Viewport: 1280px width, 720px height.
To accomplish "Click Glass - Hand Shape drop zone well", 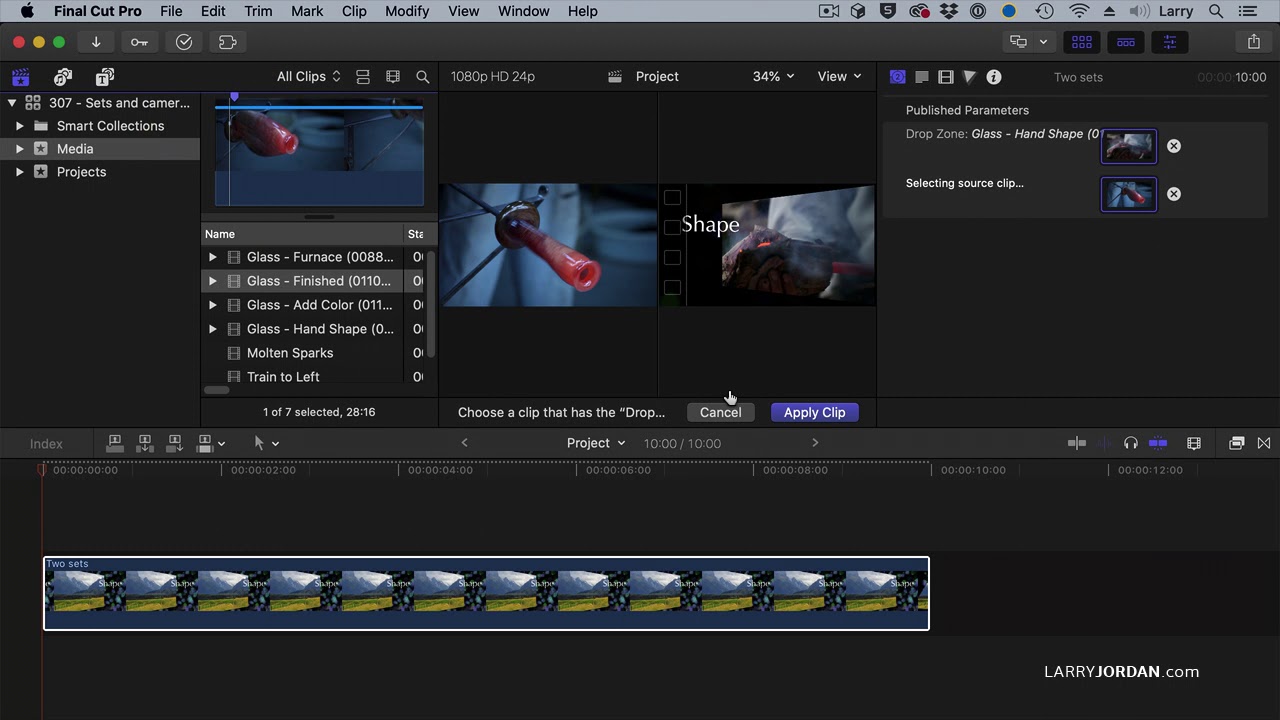I will pos(1129,146).
